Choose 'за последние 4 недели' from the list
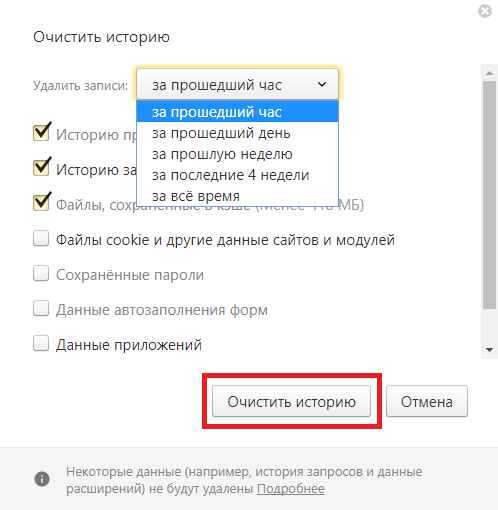498x510 pixels. pyautogui.click(x=237, y=175)
